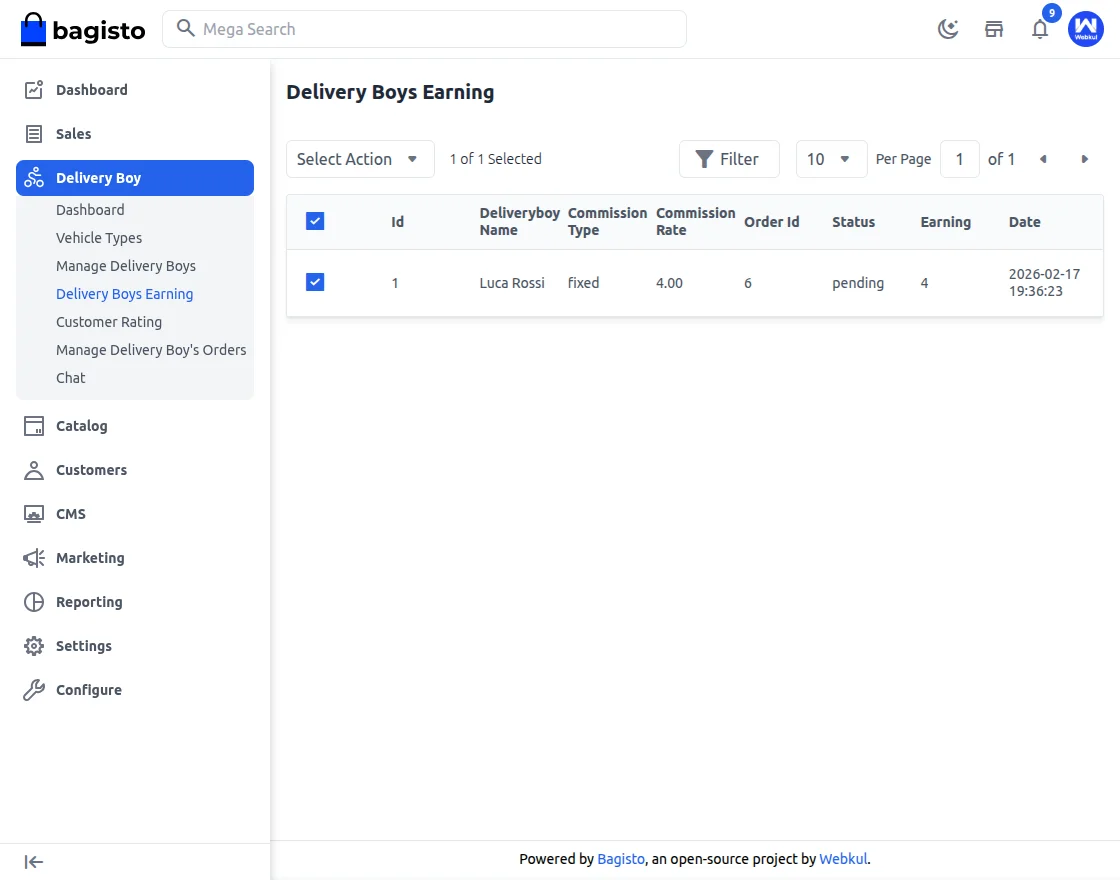Click the Webkul profile avatar

tap(1086, 29)
